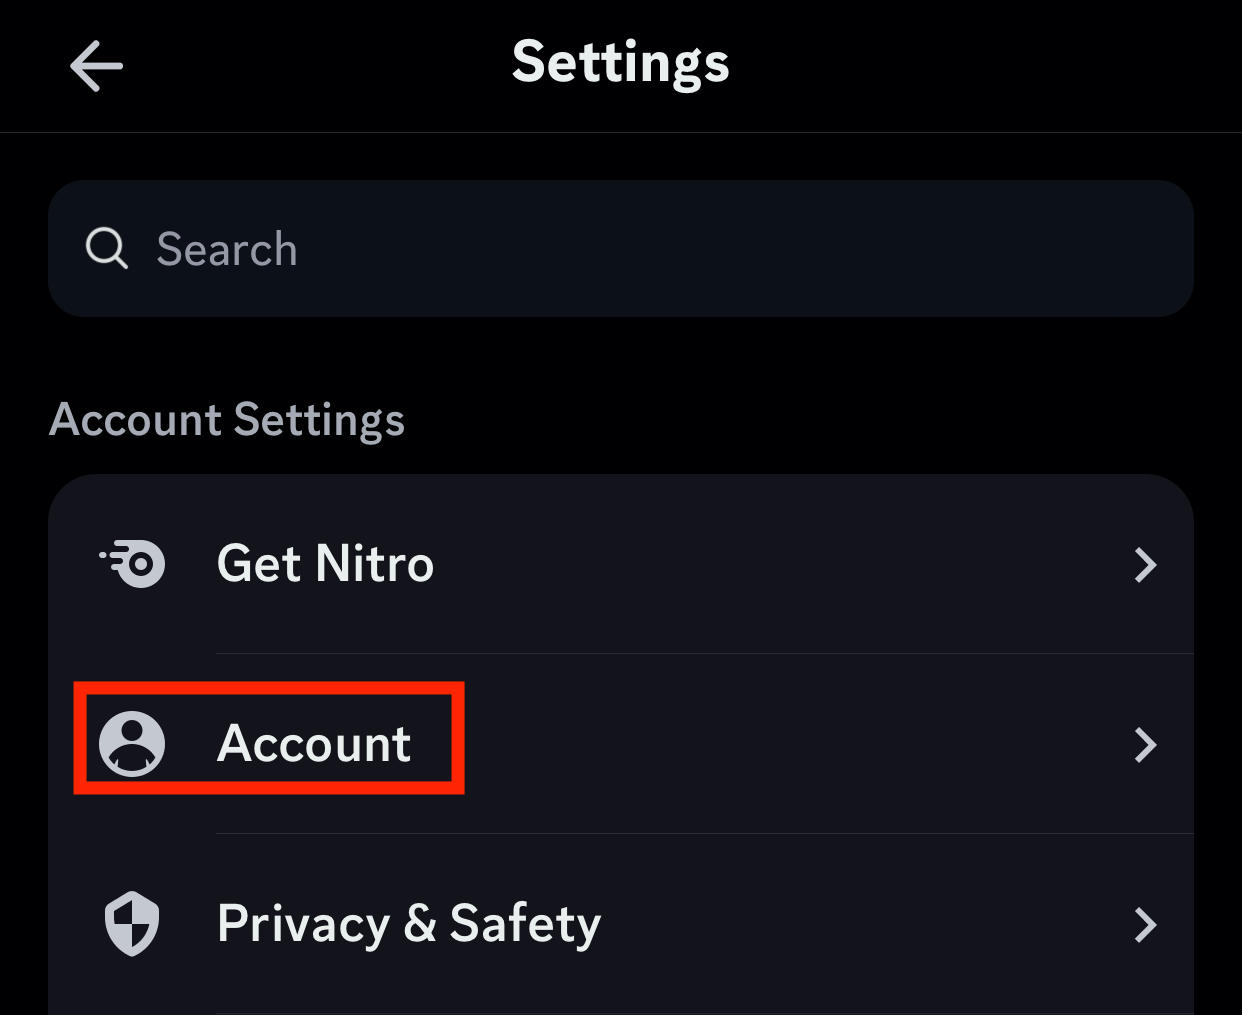Expand the Get Nitro row using its chevron
The height and width of the screenshot is (1015, 1242).
tap(1146, 565)
